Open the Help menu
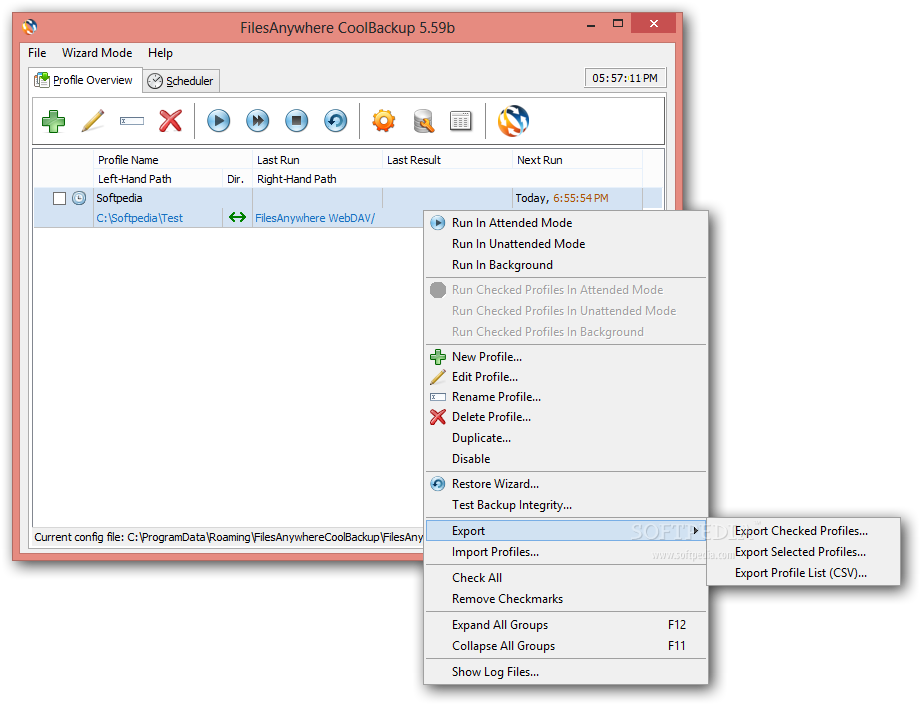921x705 pixels. pos(160,53)
